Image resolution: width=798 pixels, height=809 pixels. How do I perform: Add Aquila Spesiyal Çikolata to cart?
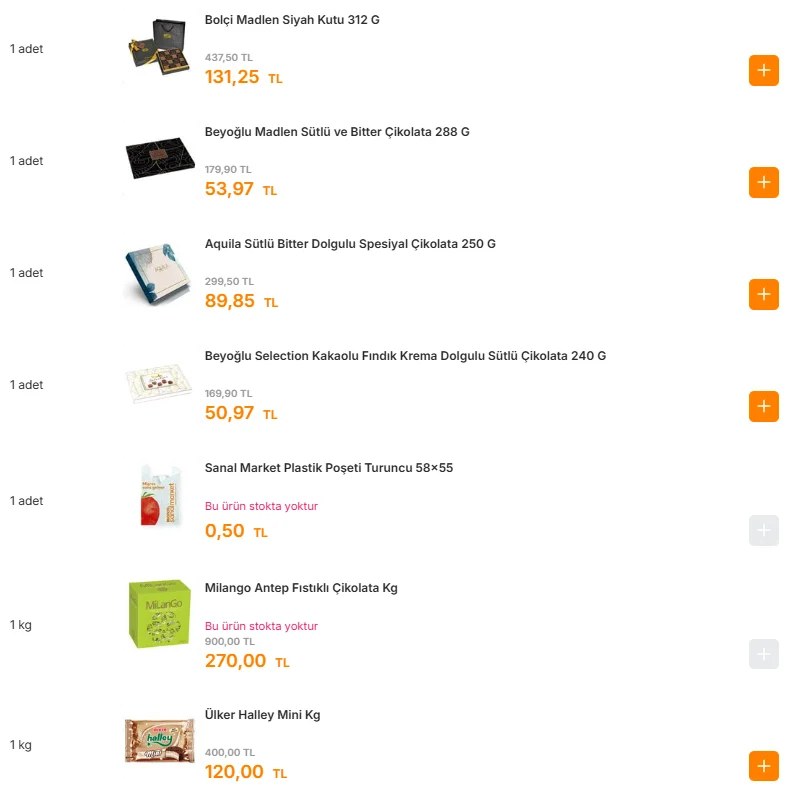763,295
